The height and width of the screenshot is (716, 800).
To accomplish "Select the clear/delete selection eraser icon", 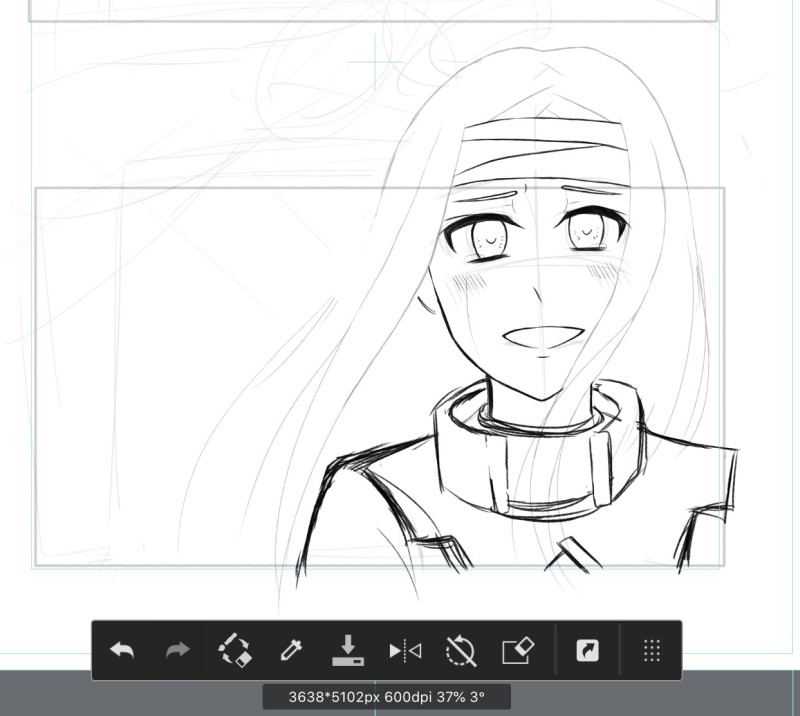I will (x=234, y=650).
